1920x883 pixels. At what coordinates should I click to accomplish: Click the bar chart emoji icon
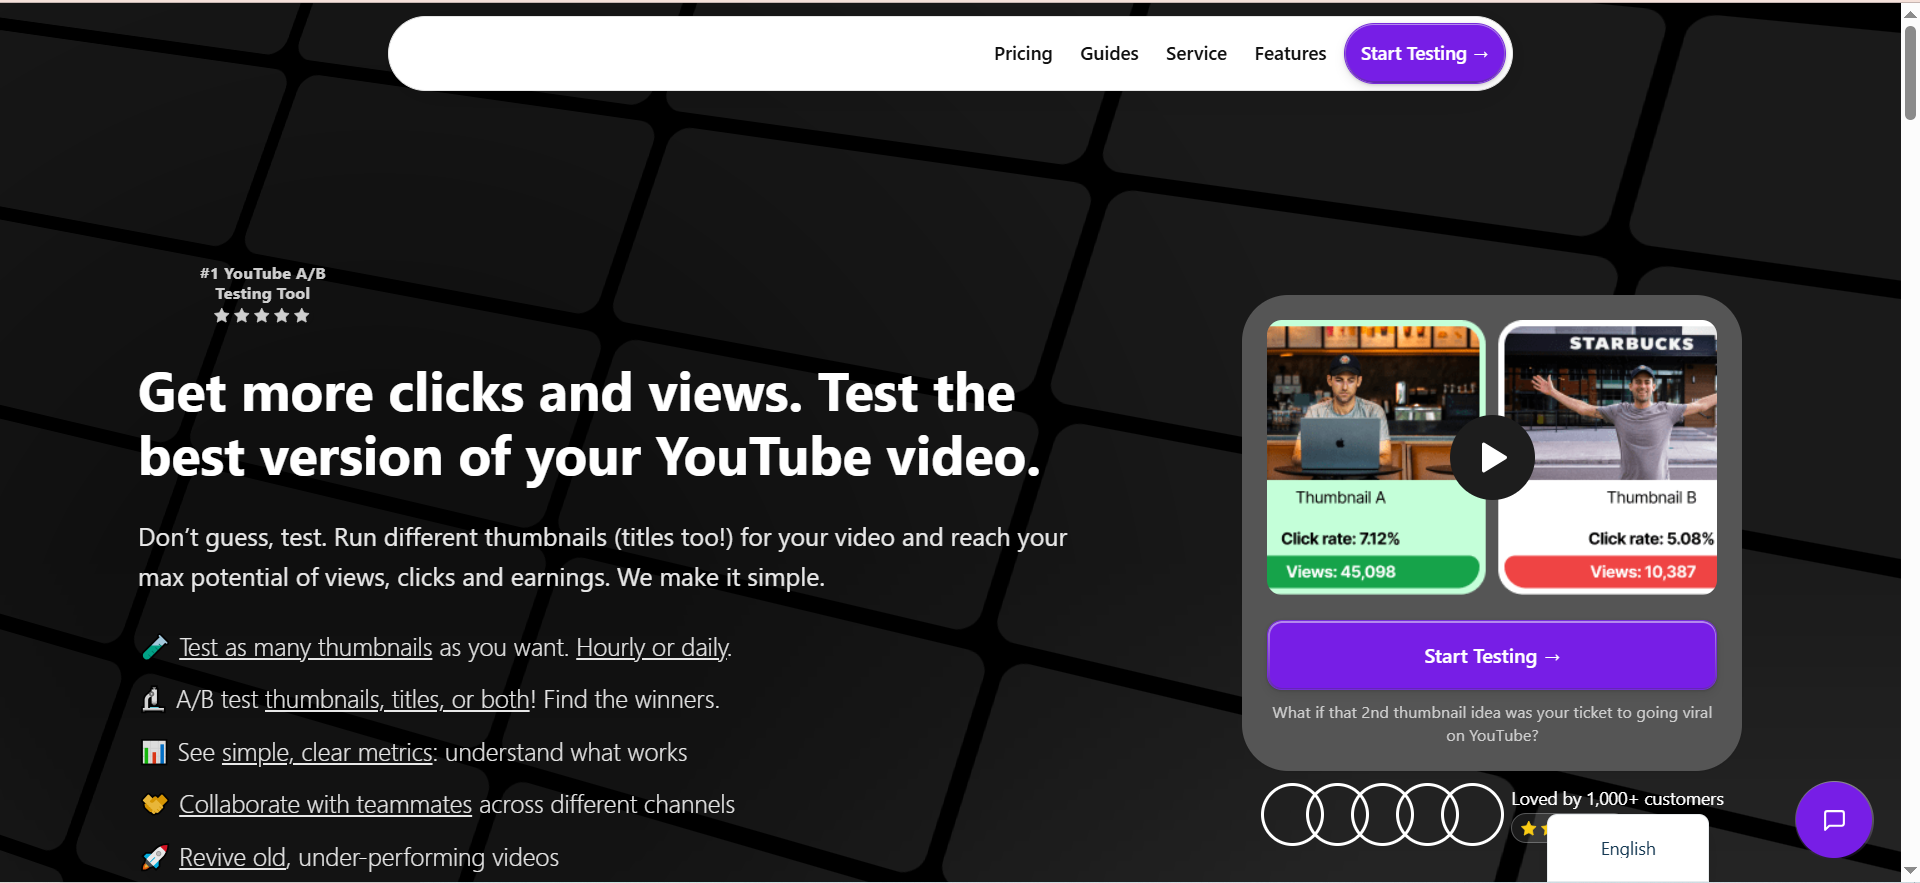[154, 752]
